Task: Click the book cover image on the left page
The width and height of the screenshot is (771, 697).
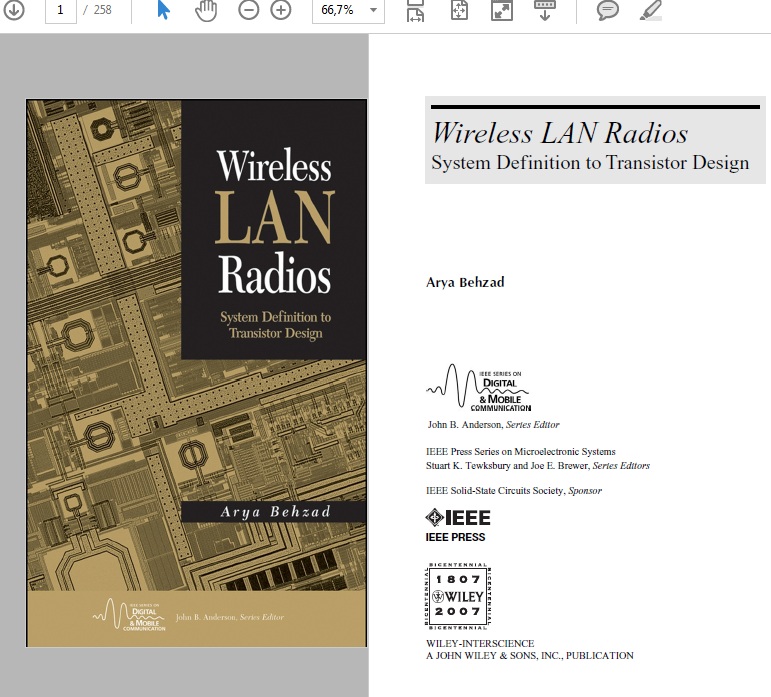Action: (196, 372)
